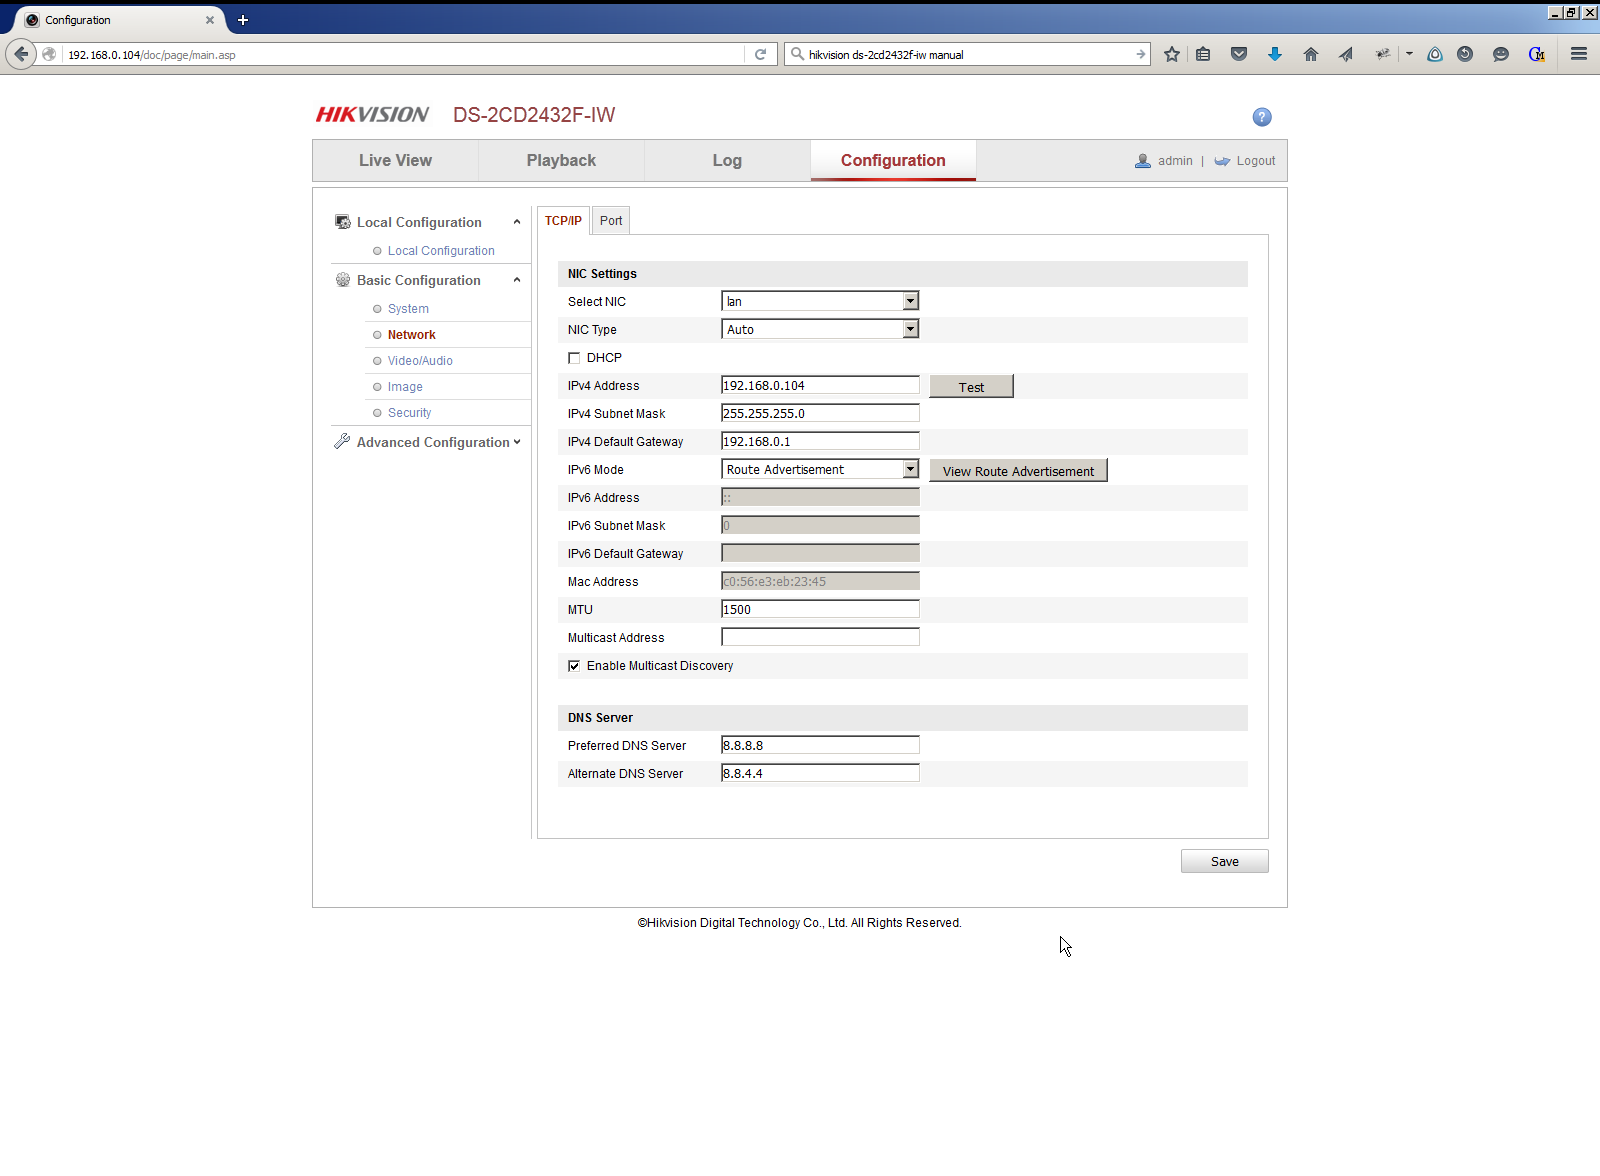Click the Alternate DNS Server field
The width and height of the screenshot is (1600, 1176).
tap(820, 773)
